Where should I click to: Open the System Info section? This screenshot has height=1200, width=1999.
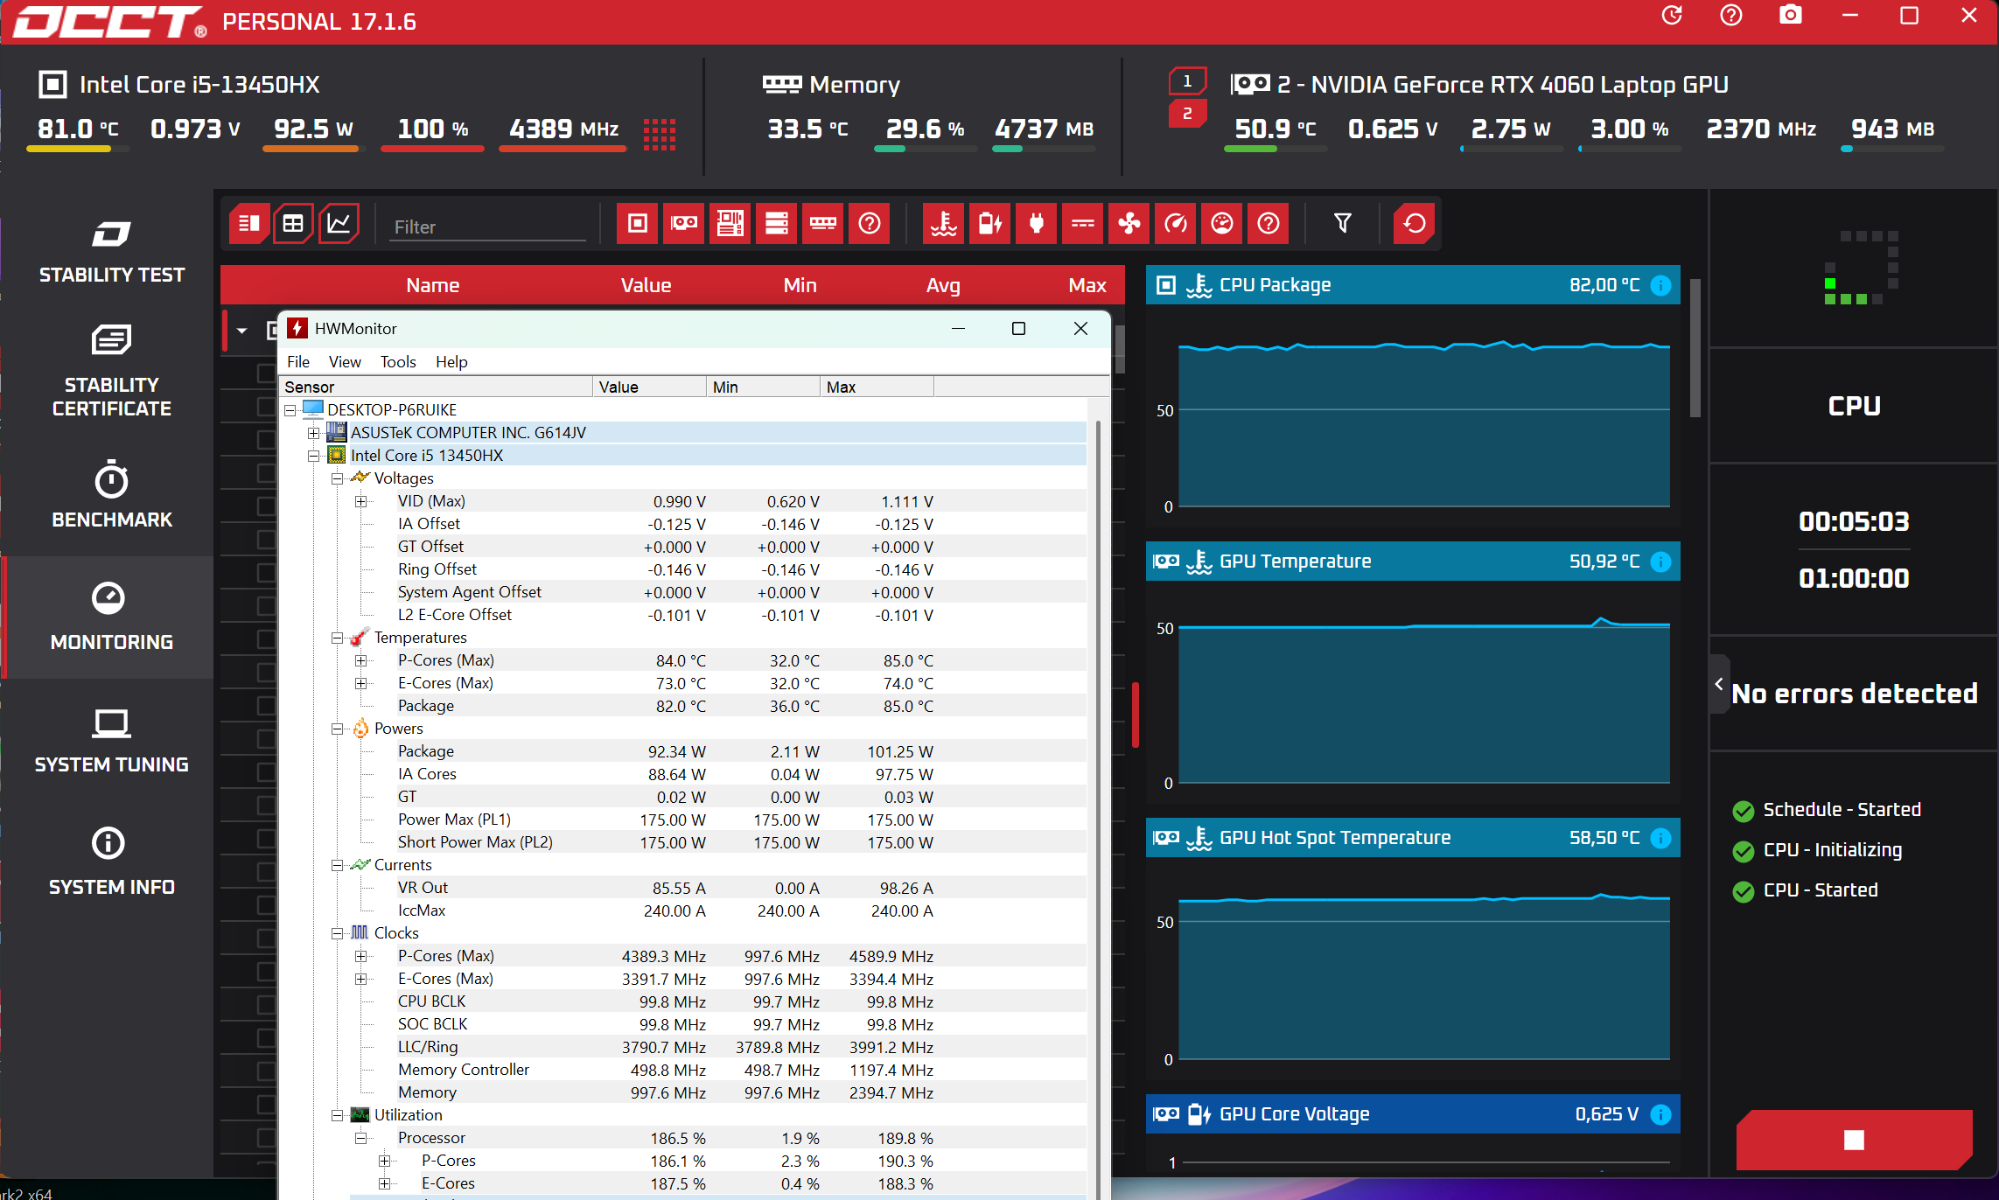pyautogui.click(x=111, y=862)
